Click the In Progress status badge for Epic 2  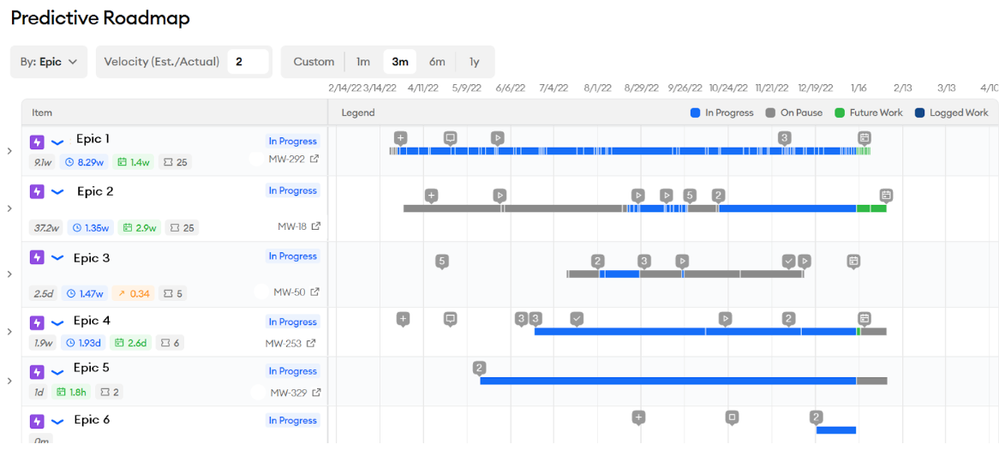[292, 191]
